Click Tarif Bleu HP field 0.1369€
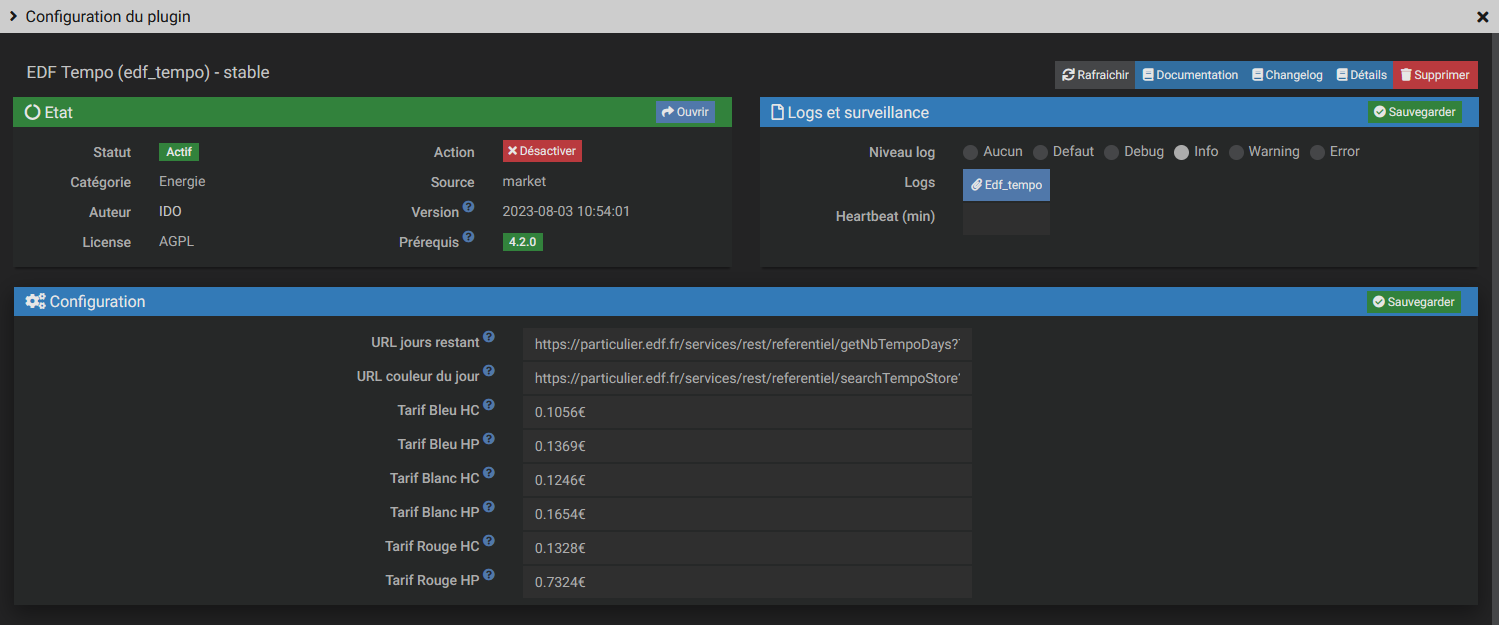Viewport: 1499px width, 625px height. click(x=747, y=446)
